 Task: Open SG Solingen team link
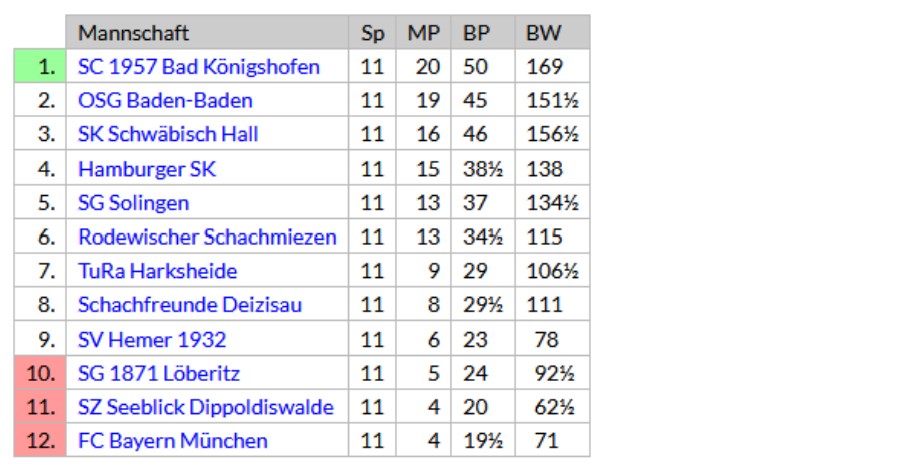(x=133, y=203)
